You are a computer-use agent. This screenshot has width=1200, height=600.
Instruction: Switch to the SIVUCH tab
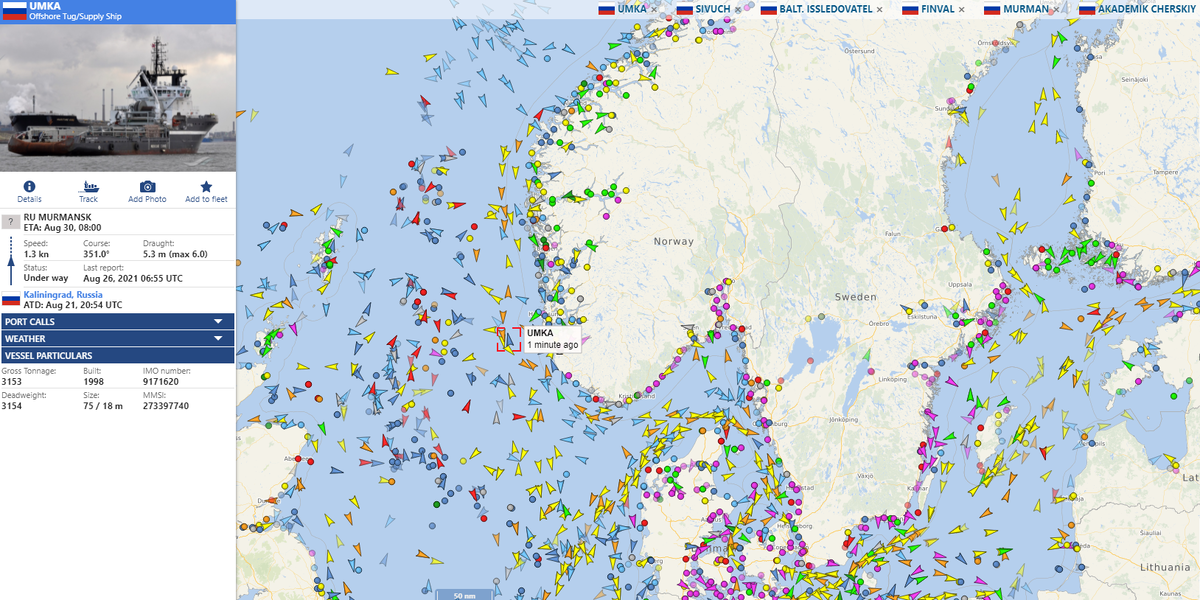tap(713, 9)
